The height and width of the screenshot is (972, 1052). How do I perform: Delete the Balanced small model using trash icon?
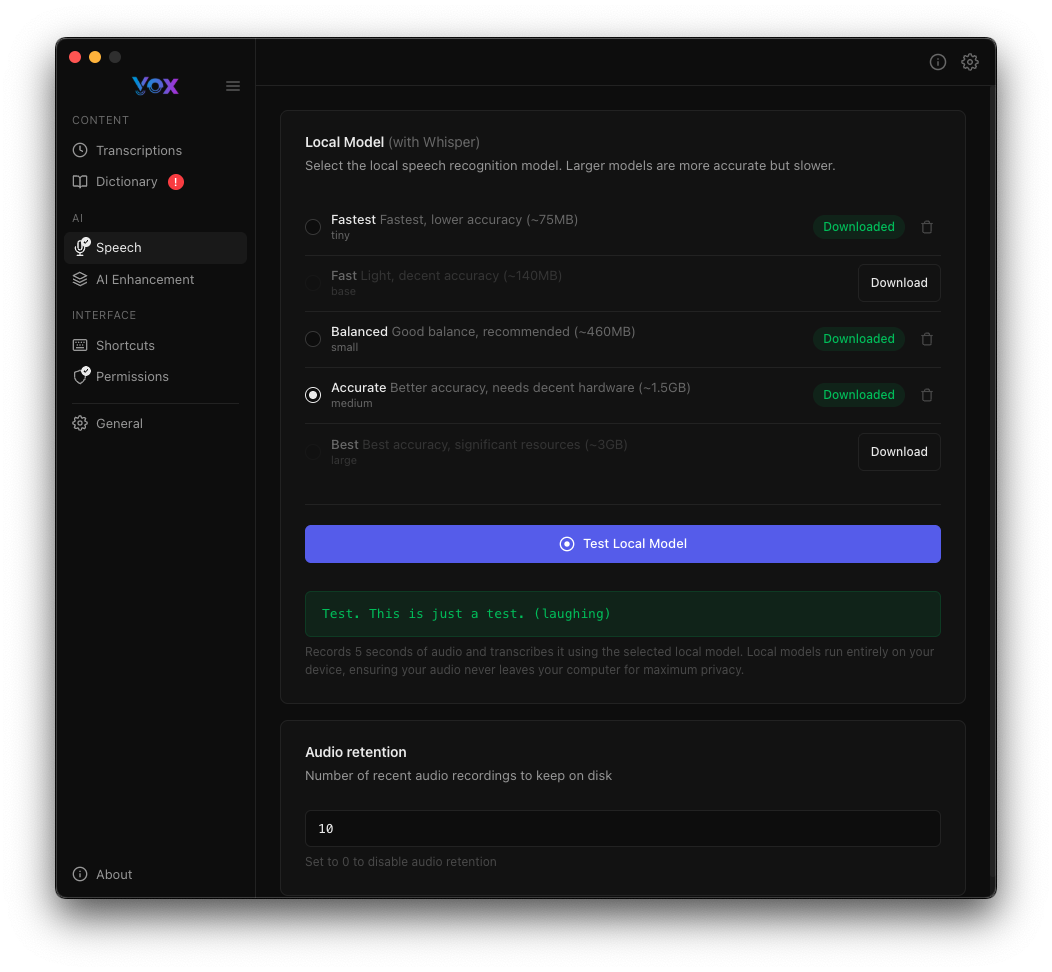(926, 339)
